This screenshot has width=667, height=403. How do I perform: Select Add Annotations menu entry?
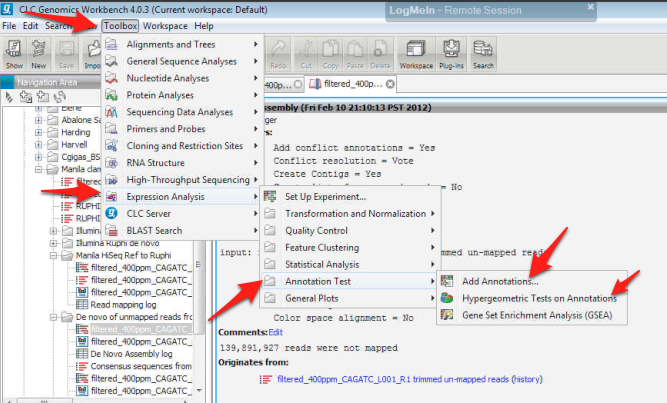pyautogui.click(x=497, y=282)
